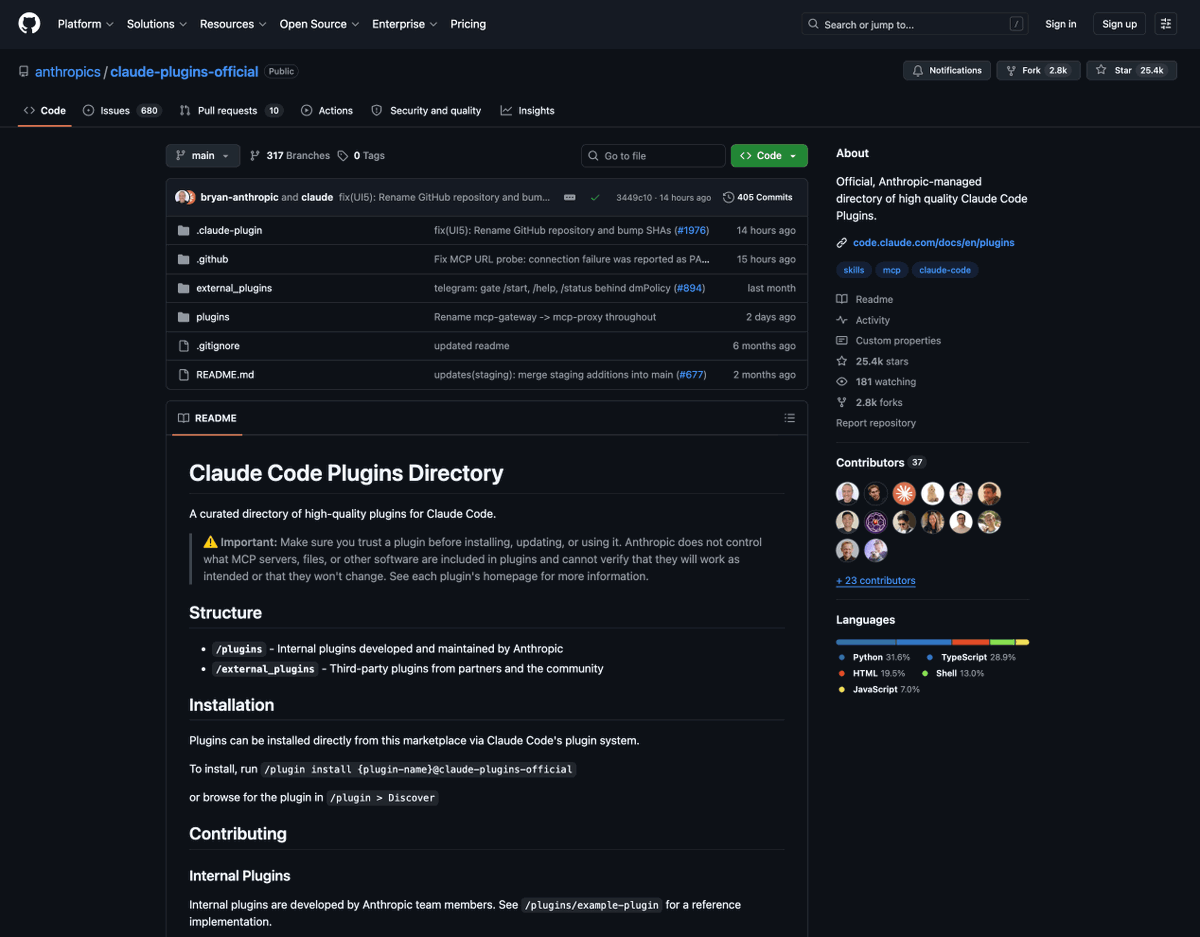Click the Sign in link
This screenshot has height=937, width=1200.
click(1061, 24)
